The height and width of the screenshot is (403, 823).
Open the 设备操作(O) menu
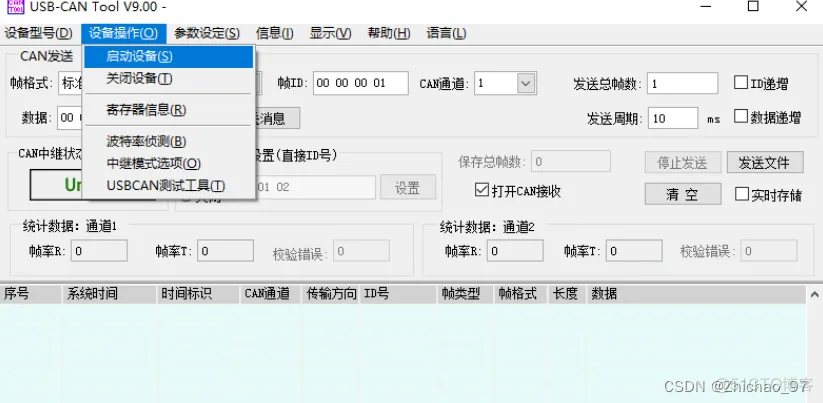[x=123, y=34]
